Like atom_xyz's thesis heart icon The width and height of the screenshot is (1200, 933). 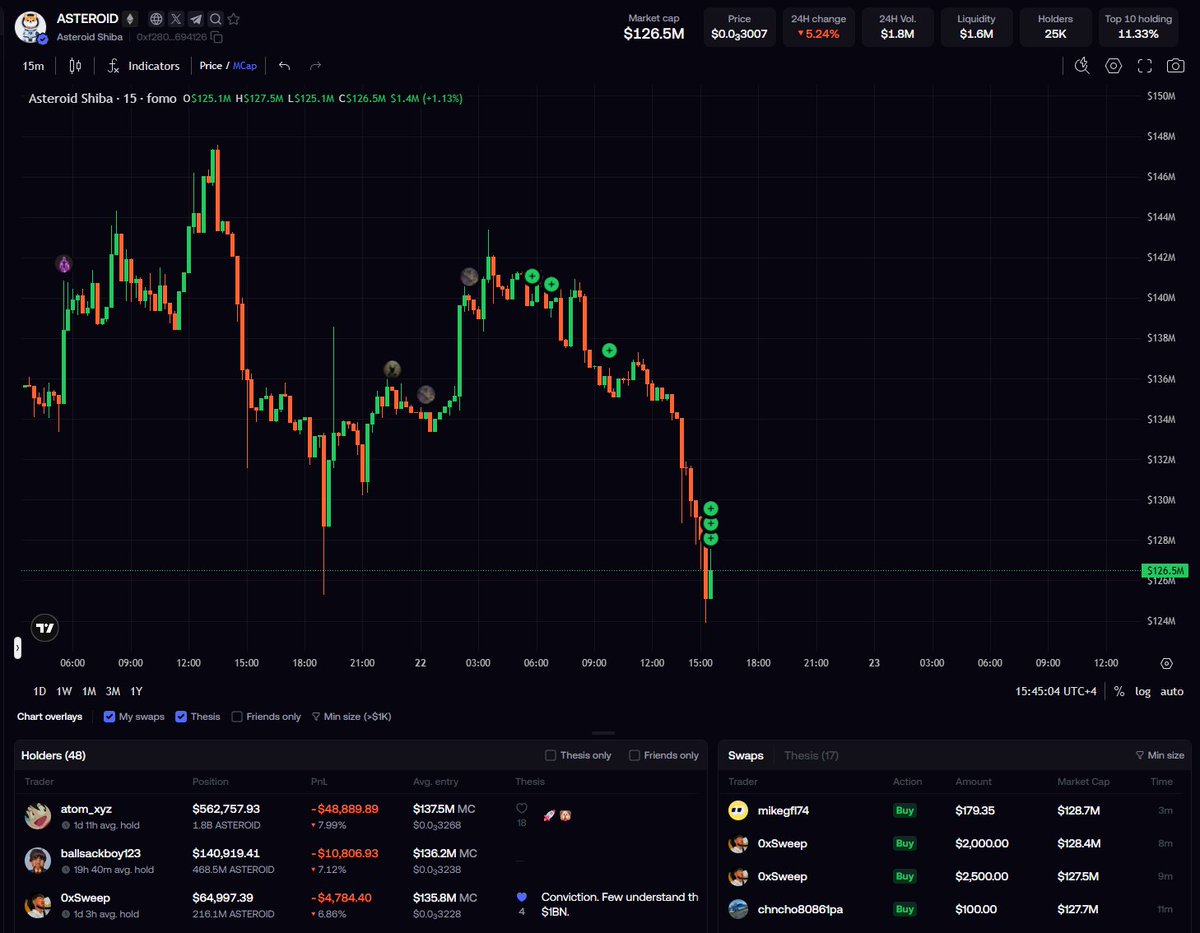pyautogui.click(x=521, y=808)
